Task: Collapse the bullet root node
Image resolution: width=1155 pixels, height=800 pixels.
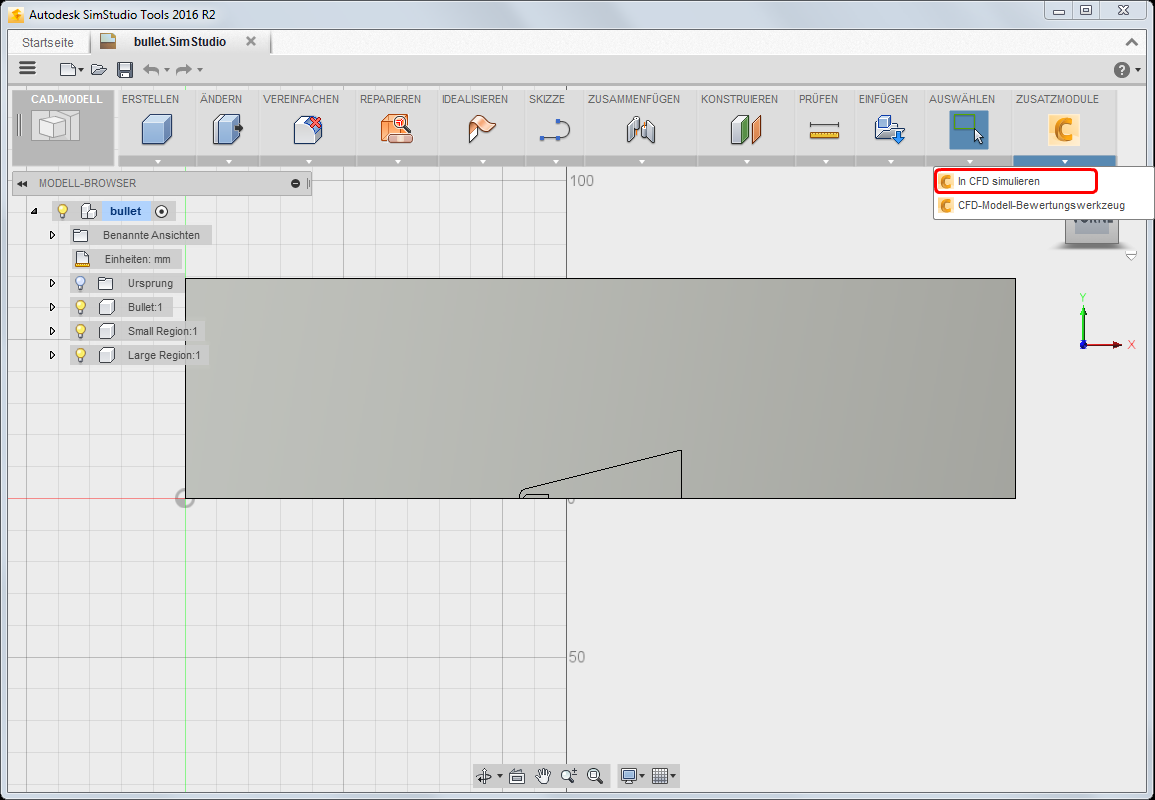Action: [34, 211]
